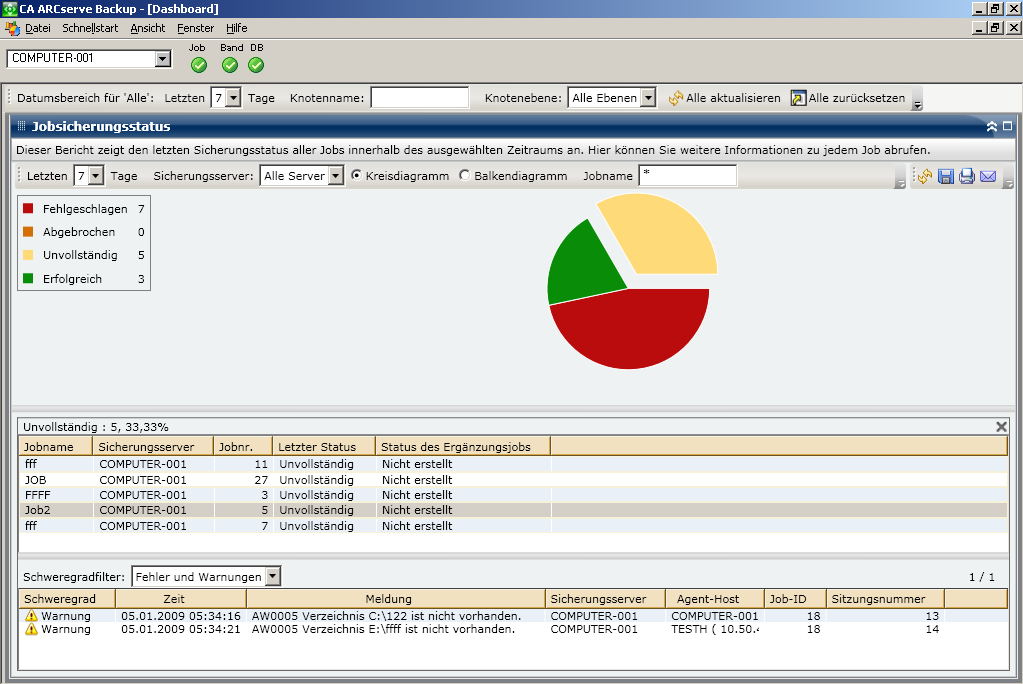Viewport: 1023px width, 684px height.
Task: Open the COMPUTER-001 server dropdown
Action: coord(163,59)
